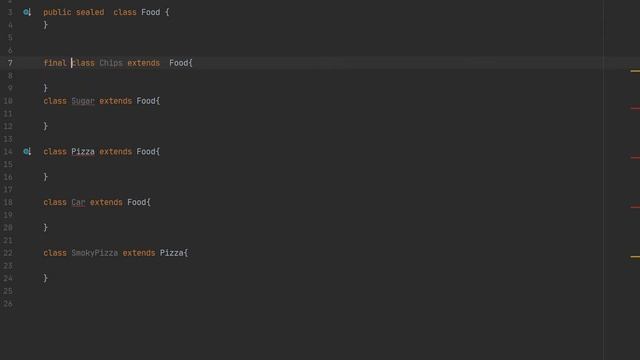Click the yellow warning stripe next to the Chips line
640x360 pixels.
coord(635,71)
